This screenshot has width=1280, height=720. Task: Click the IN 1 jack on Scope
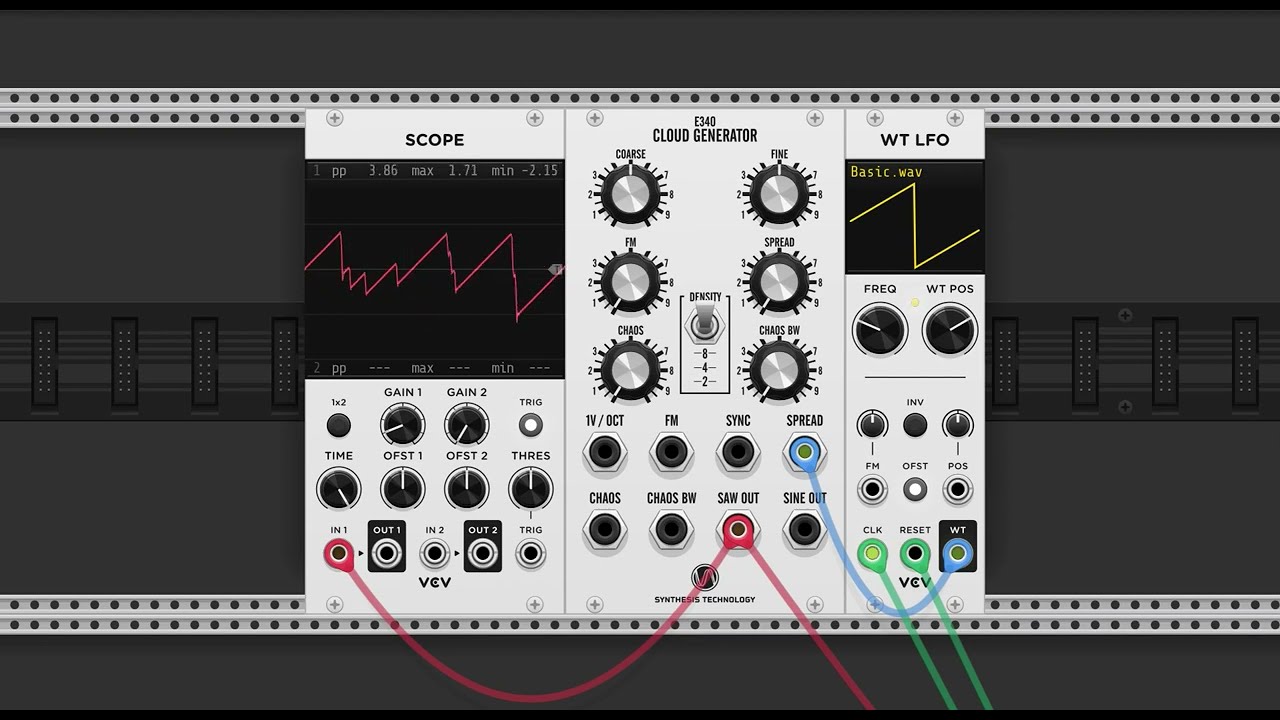(339, 553)
